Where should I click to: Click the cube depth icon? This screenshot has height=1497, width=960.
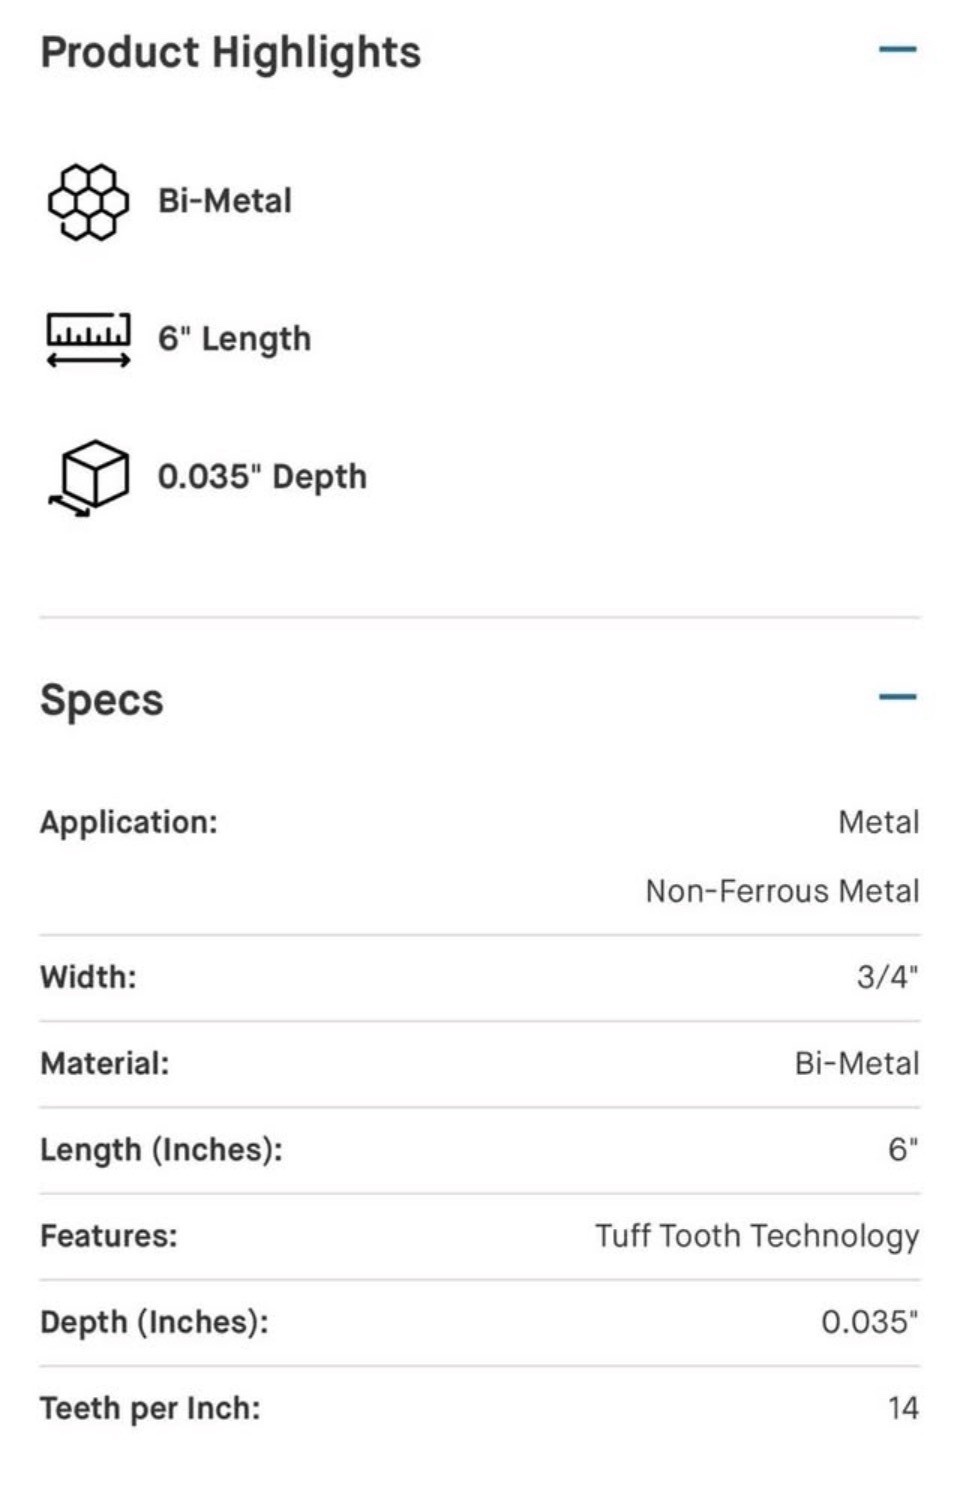[x=89, y=477]
